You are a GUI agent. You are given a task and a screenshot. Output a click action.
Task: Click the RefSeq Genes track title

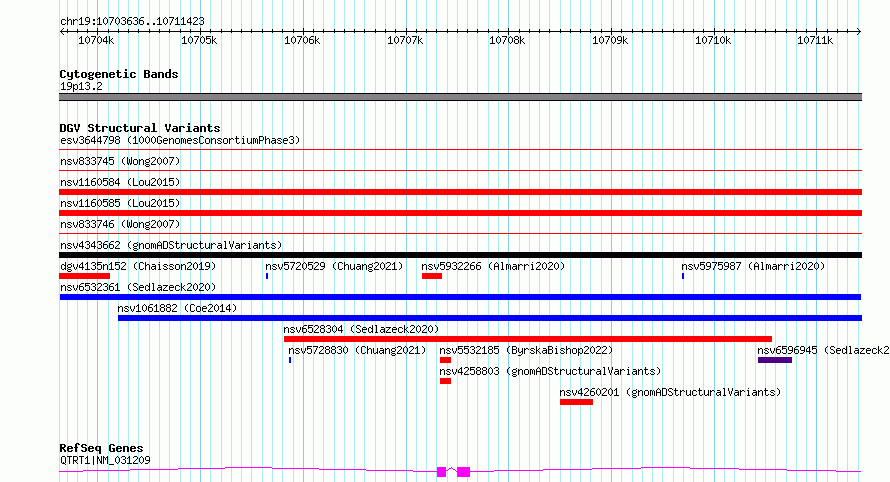[101, 448]
